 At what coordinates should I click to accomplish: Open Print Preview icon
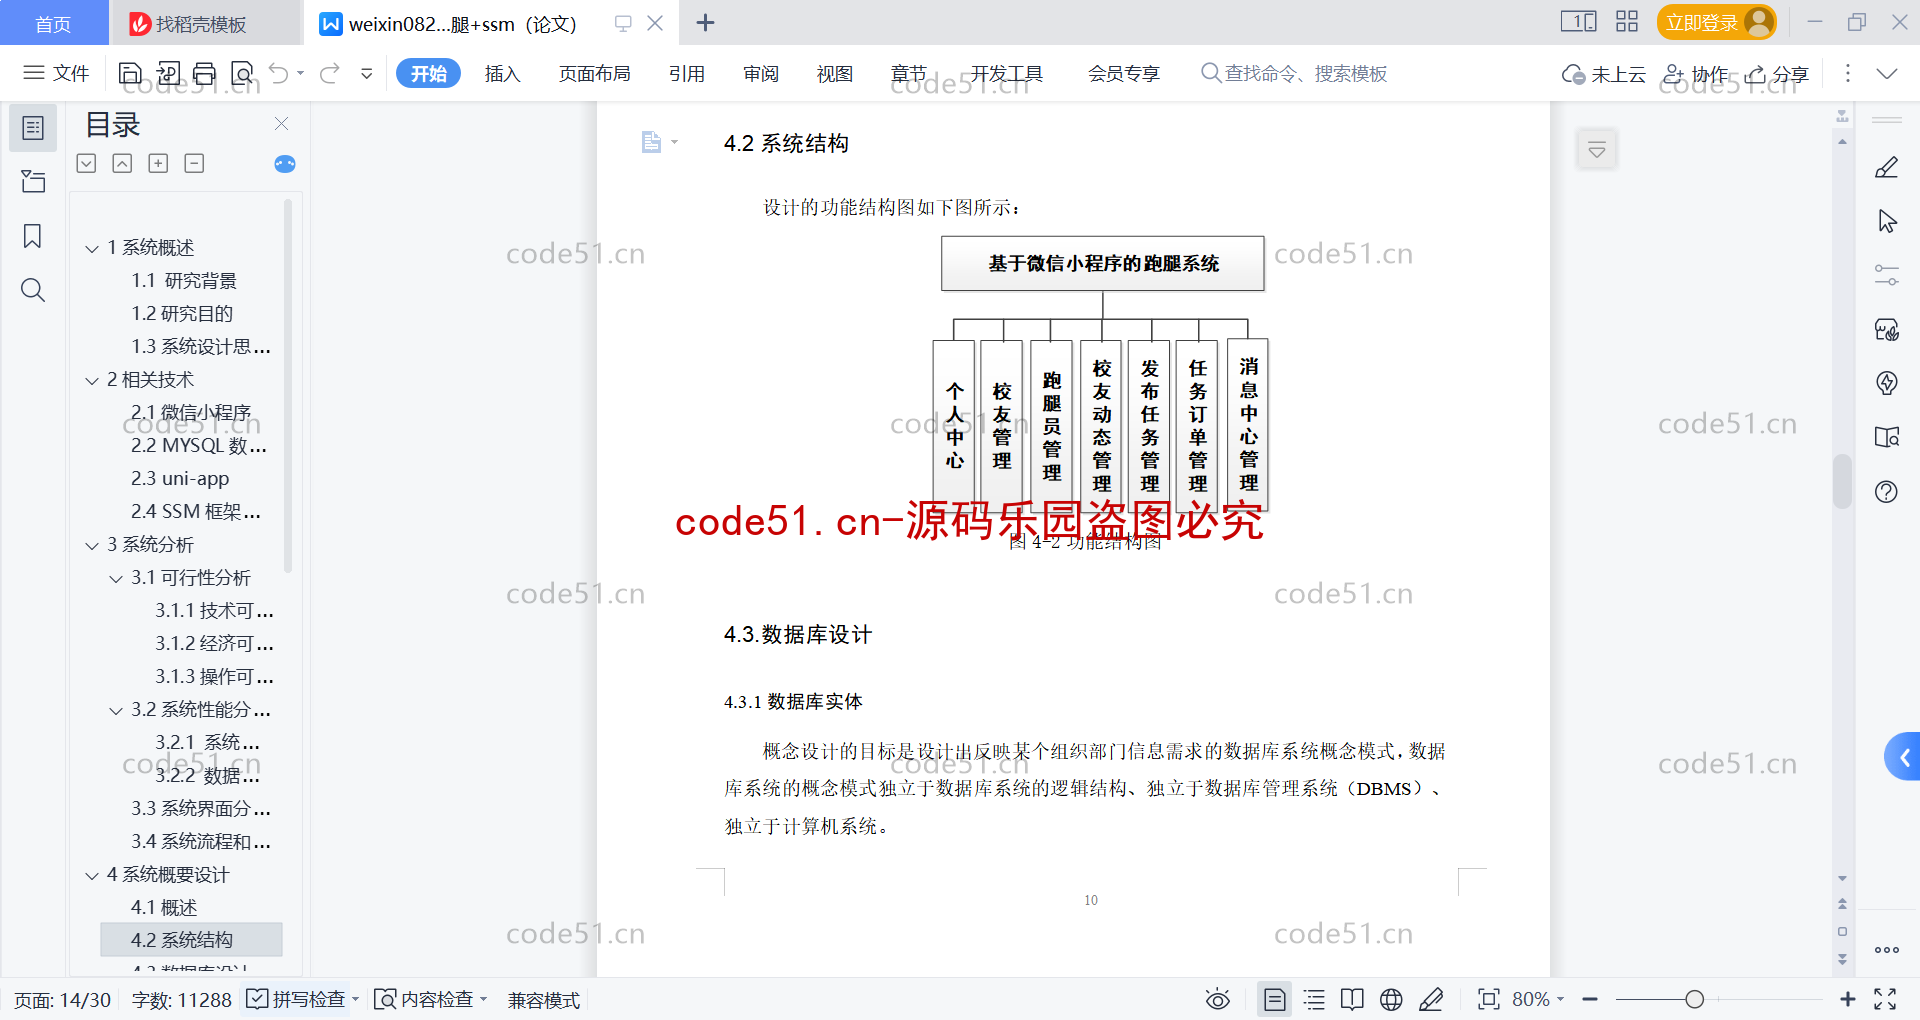[242, 73]
